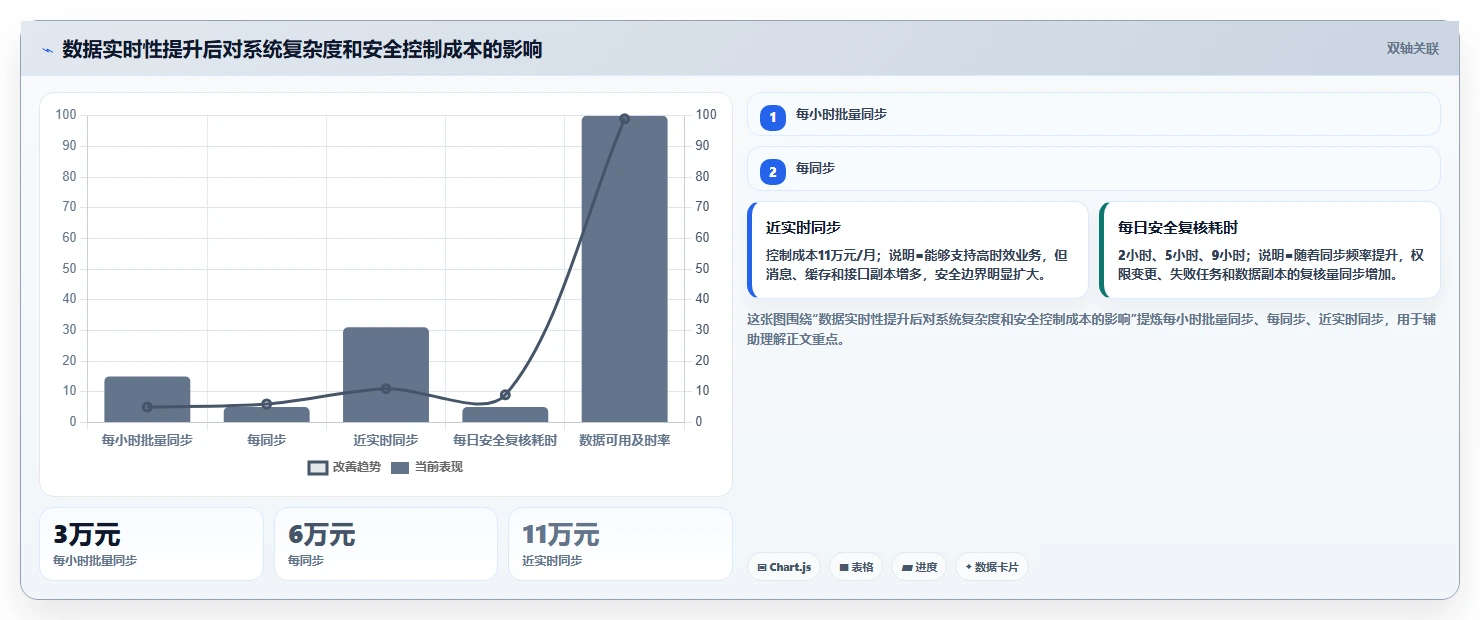1480x620 pixels.
Task: Select the 3万元 stat card
Action: (x=151, y=544)
